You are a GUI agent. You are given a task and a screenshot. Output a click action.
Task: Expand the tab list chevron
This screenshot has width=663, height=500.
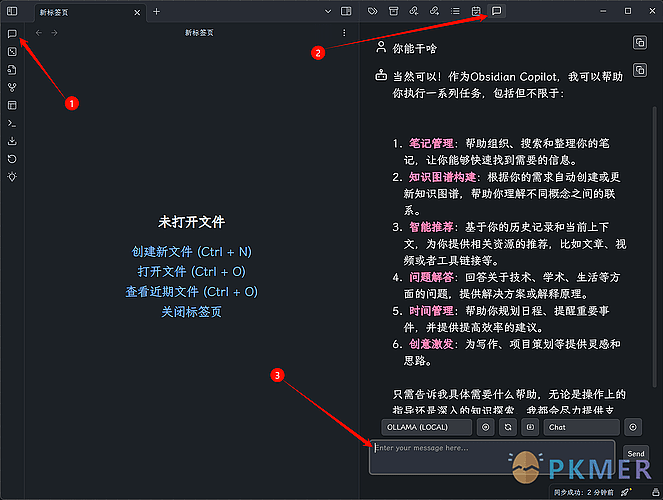[328, 11]
